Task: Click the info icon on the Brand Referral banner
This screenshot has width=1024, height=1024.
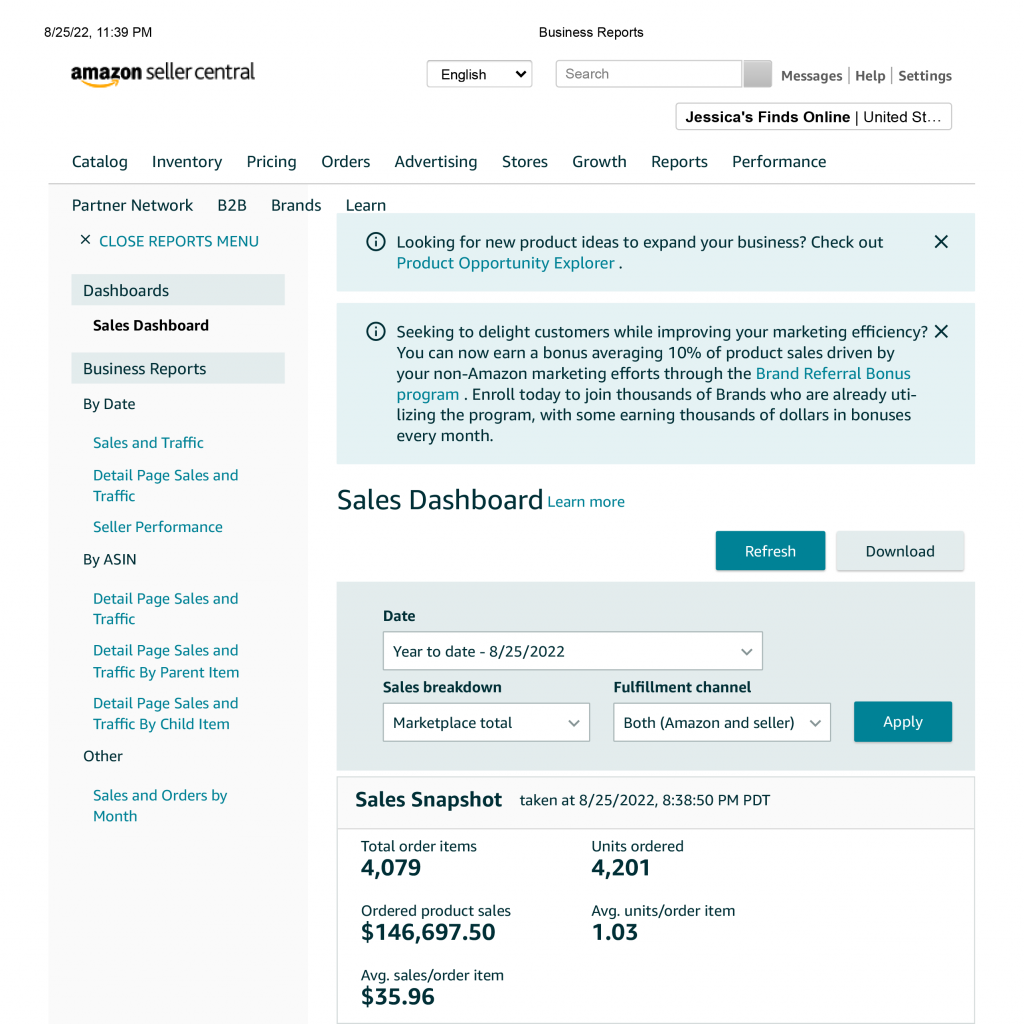Action: (x=376, y=331)
